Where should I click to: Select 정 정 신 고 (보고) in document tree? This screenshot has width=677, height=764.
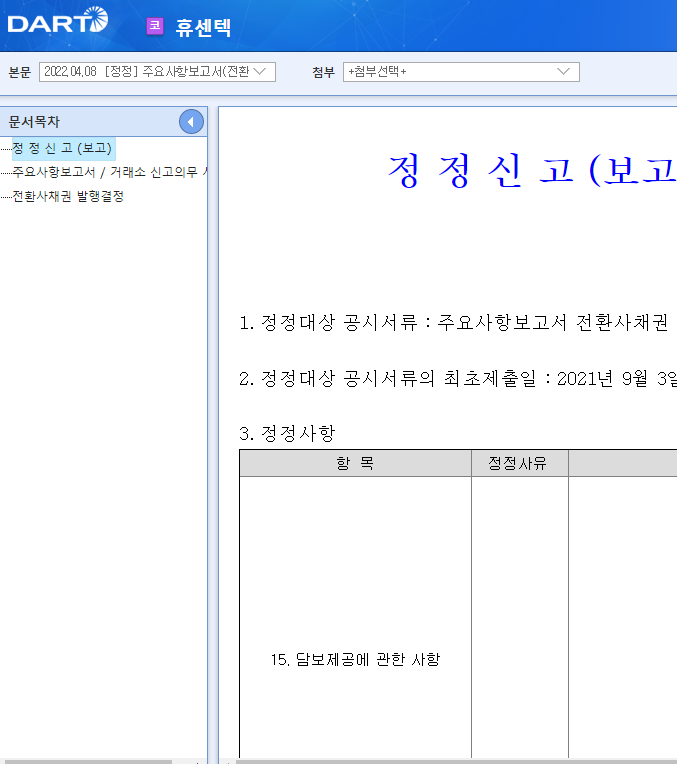pyautogui.click(x=63, y=148)
